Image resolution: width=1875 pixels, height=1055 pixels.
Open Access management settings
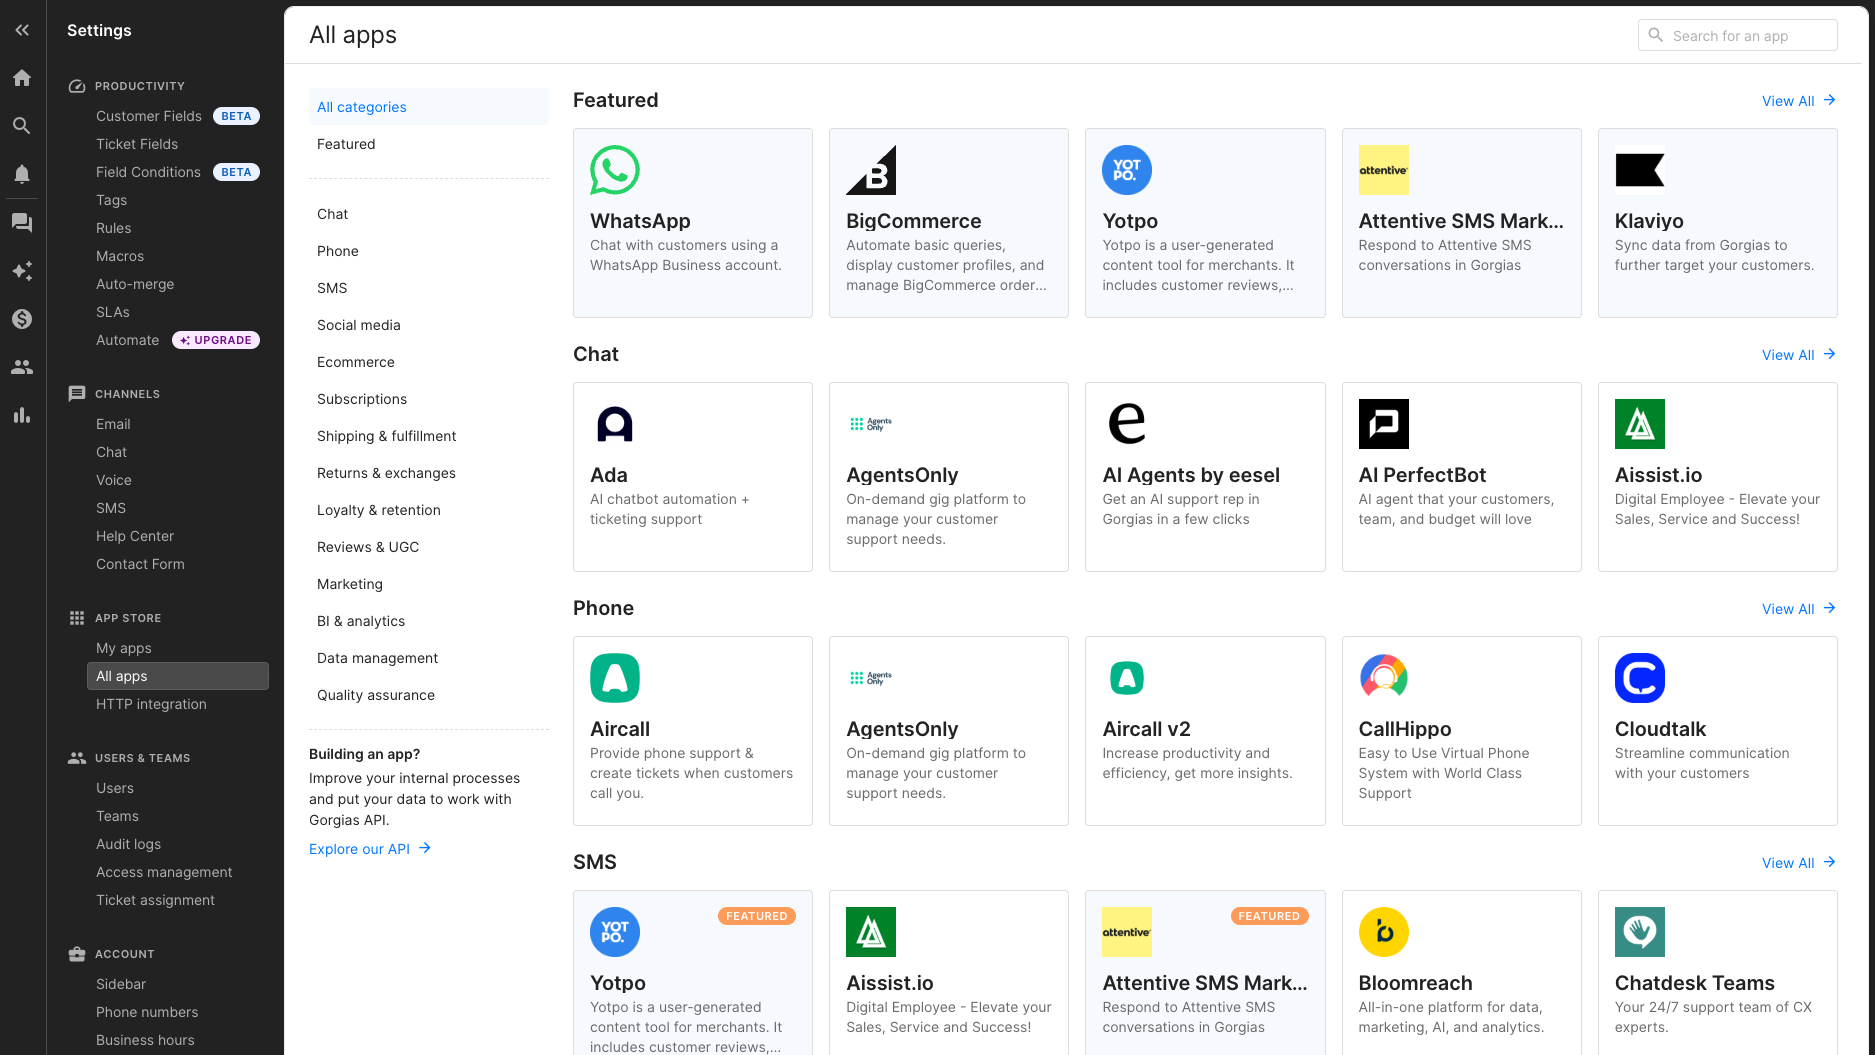164,872
